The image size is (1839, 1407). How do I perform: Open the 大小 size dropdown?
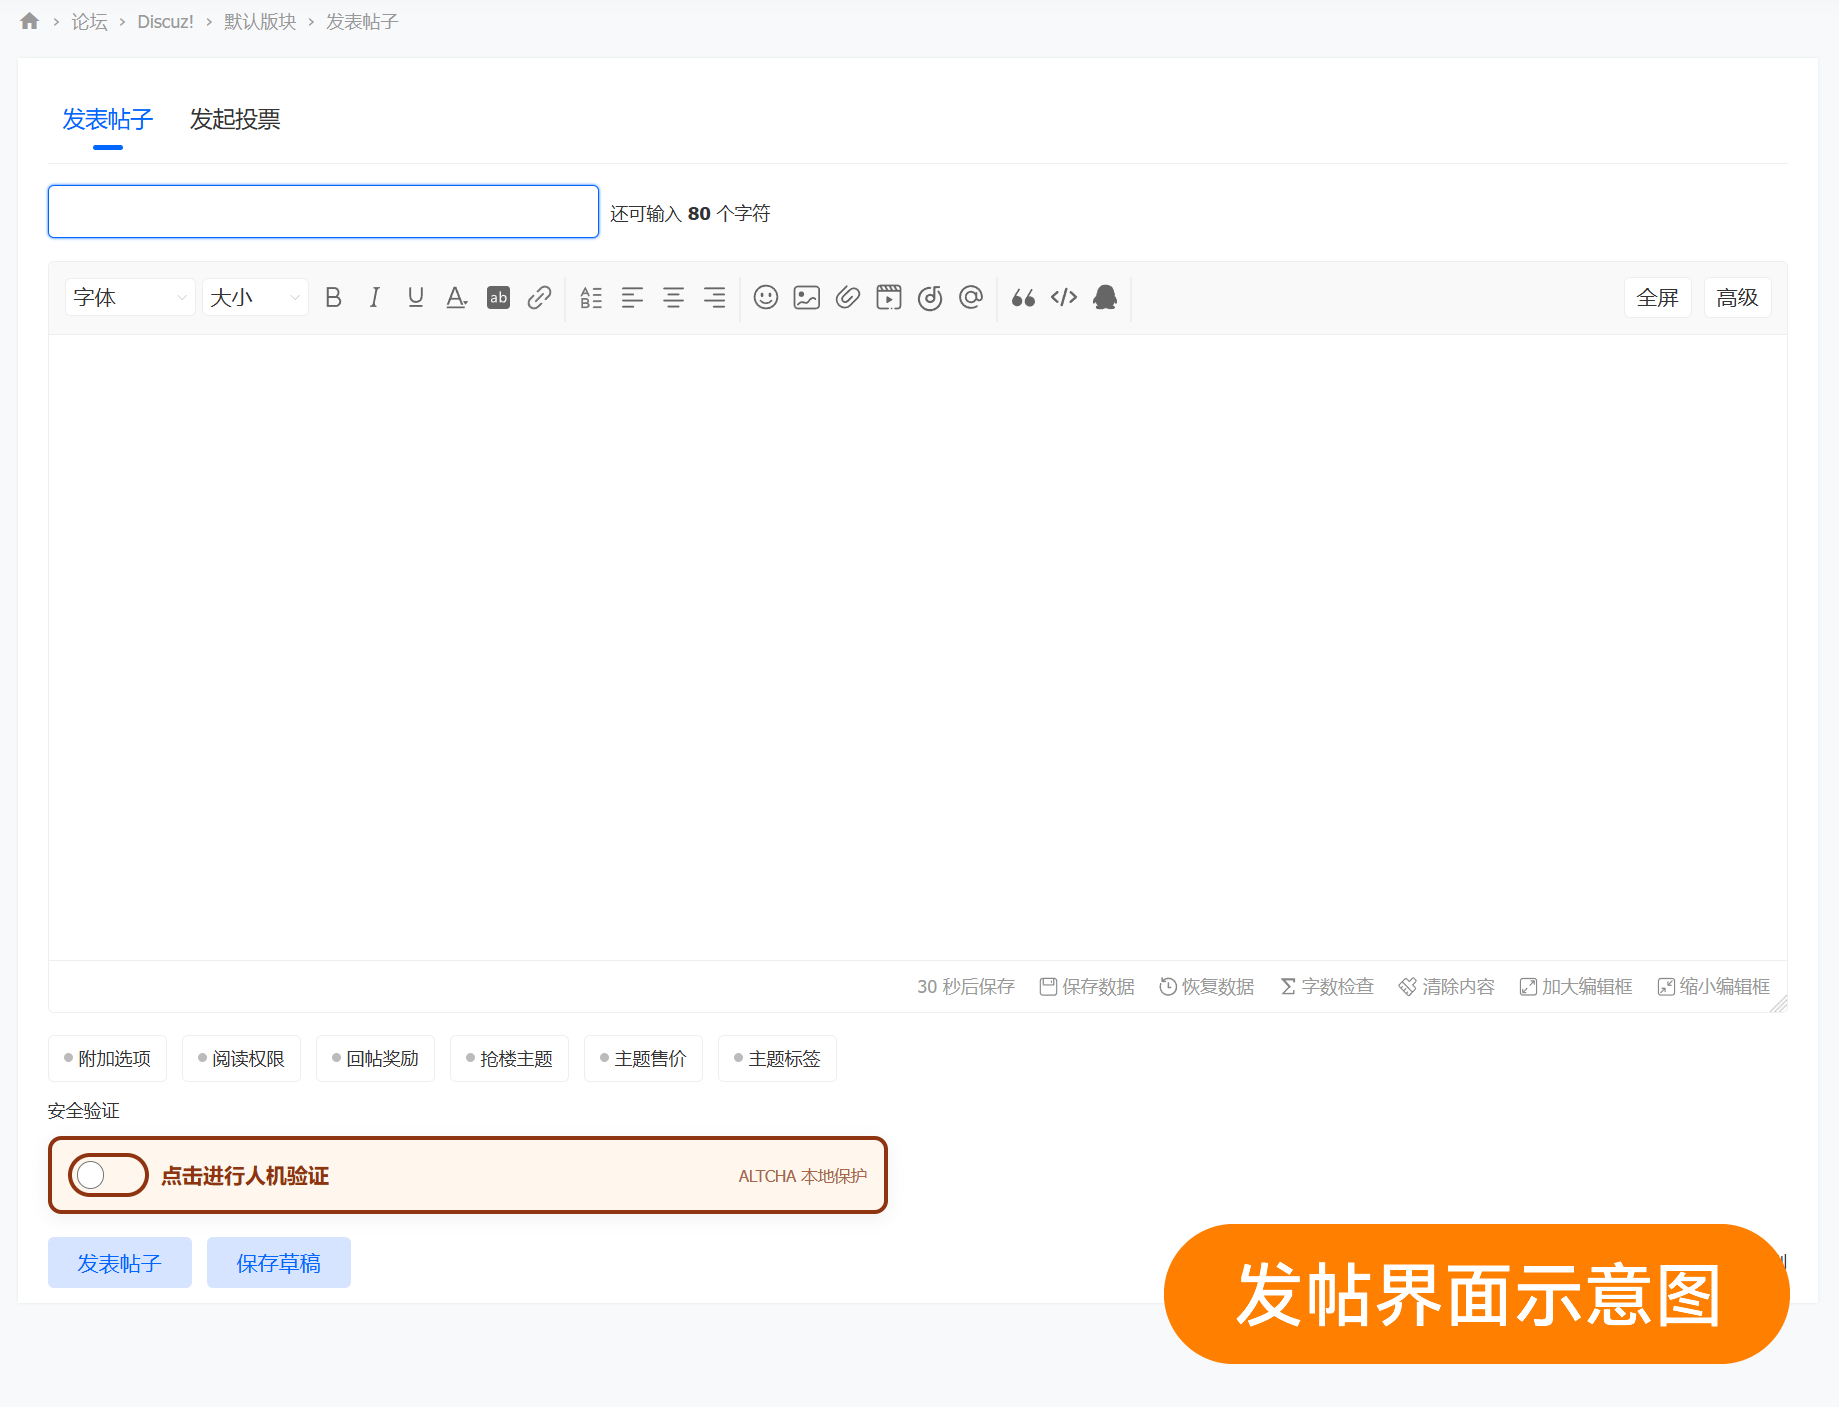pos(255,297)
